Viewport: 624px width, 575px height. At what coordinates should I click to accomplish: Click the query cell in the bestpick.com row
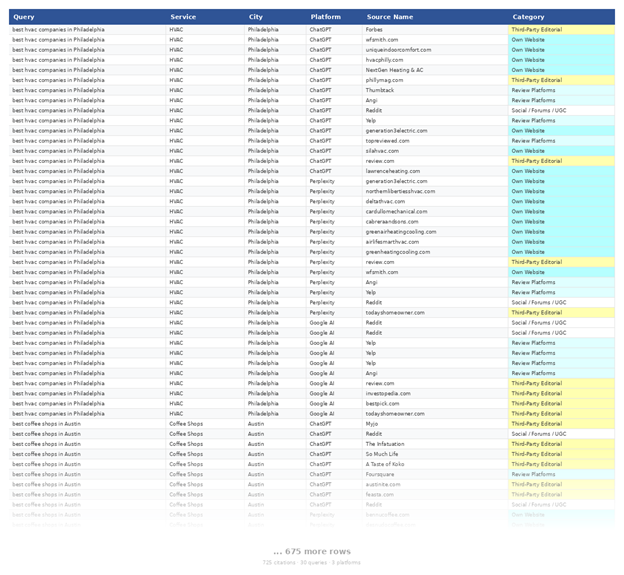click(87, 403)
